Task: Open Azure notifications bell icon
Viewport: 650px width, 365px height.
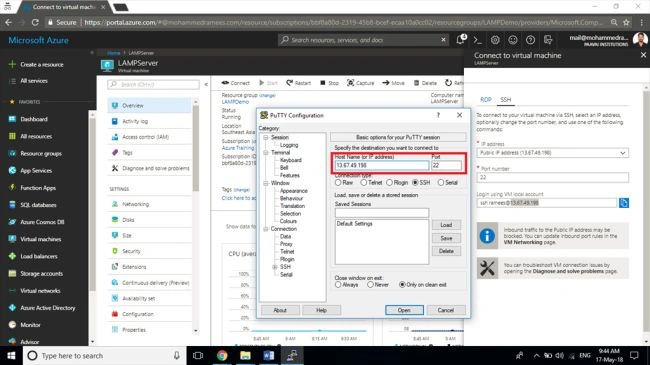Action: (x=461, y=40)
